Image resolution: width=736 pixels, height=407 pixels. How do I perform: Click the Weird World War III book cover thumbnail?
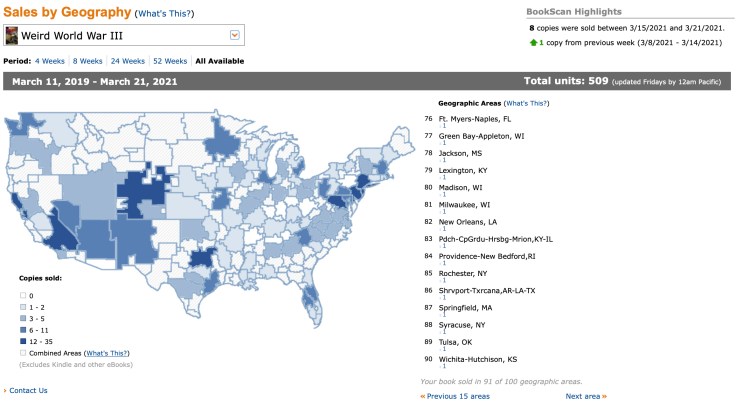click(x=12, y=36)
